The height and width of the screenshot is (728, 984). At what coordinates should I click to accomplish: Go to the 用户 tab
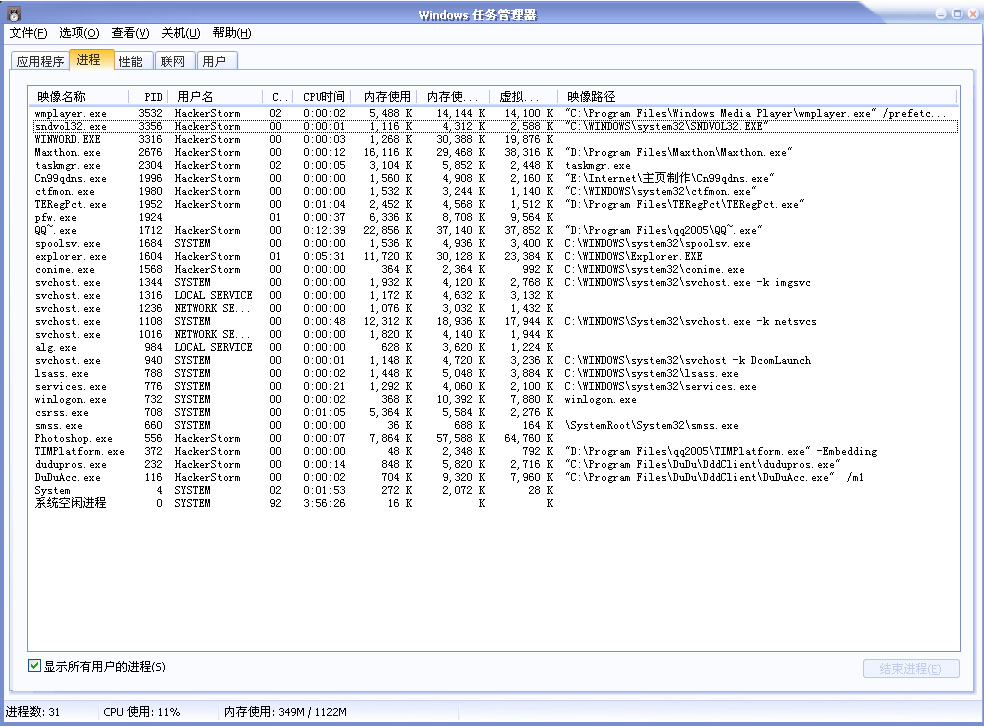[x=214, y=61]
